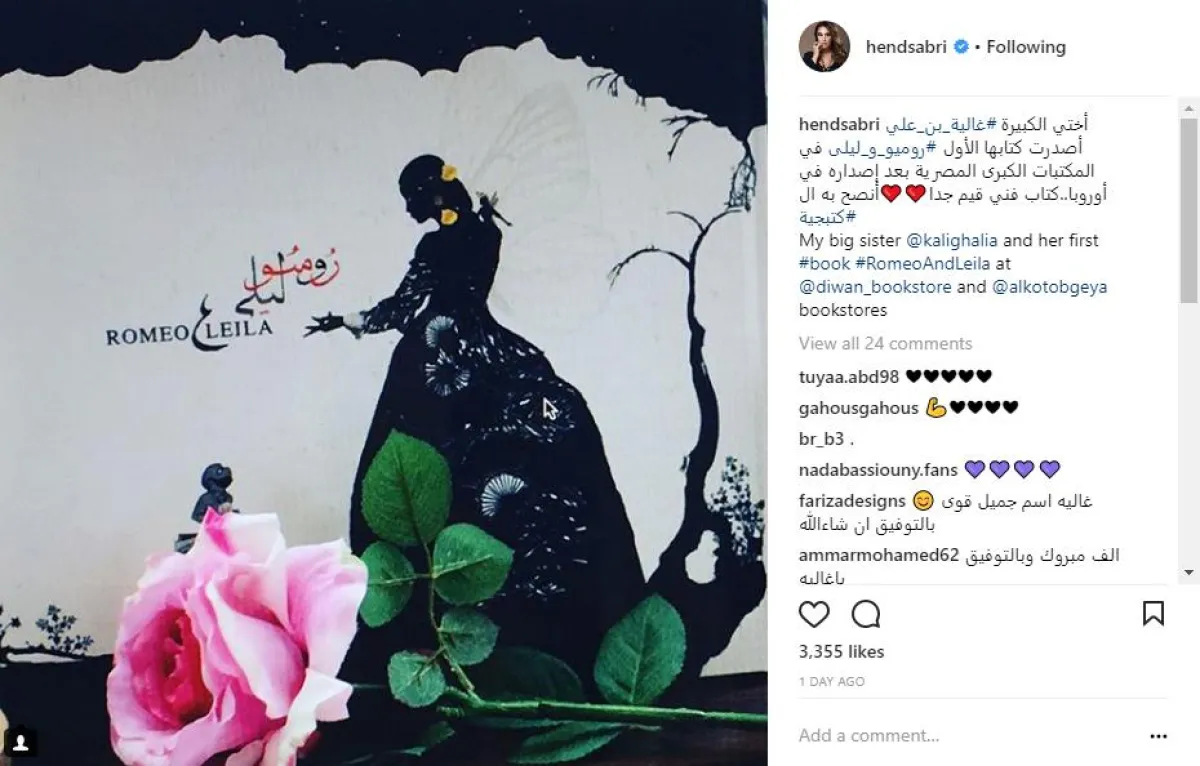Click the comments scrollbar down arrow

point(1189,572)
